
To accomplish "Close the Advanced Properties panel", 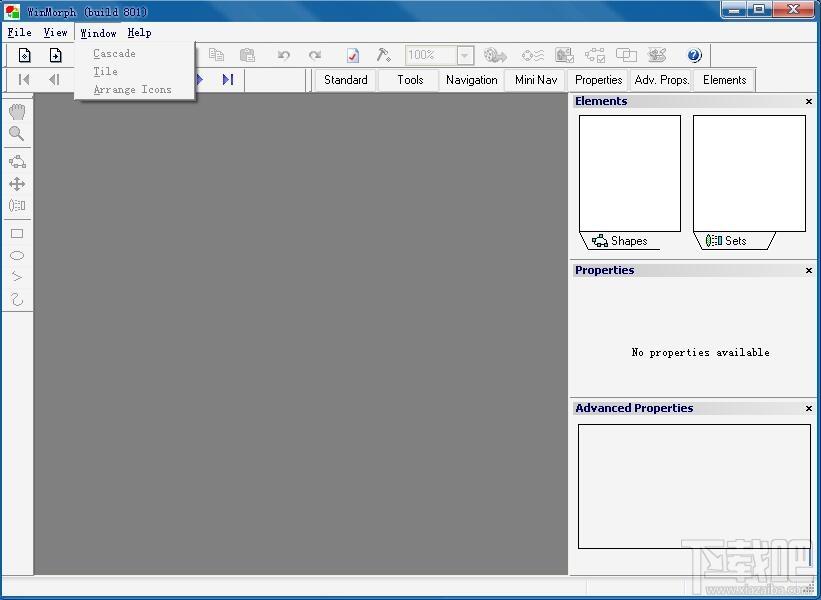I will pyautogui.click(x=809, y=408).
